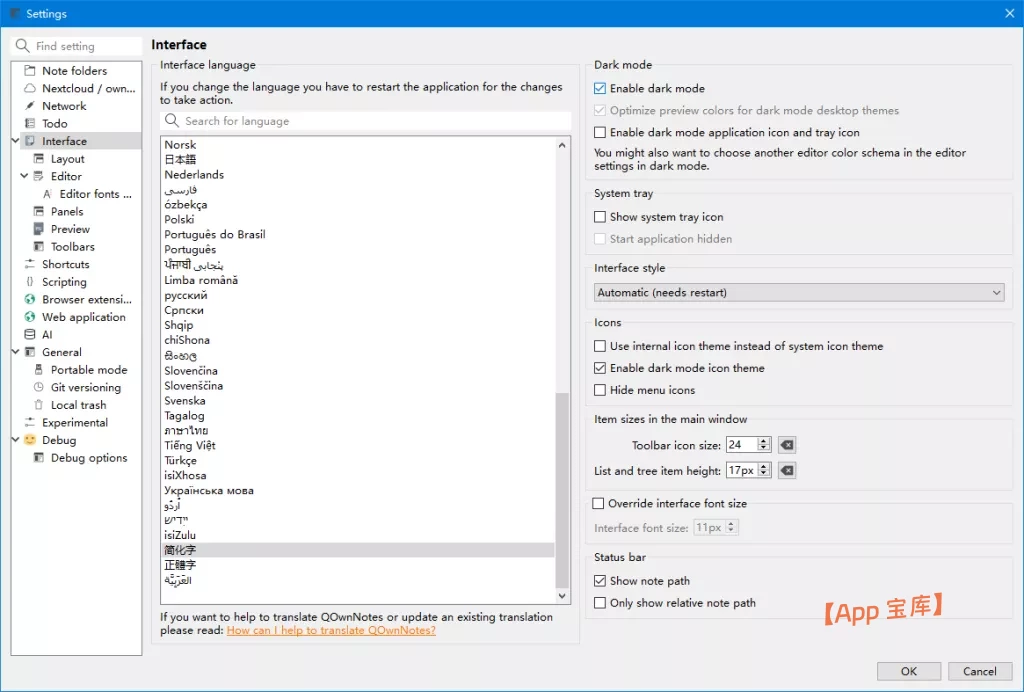Click the Nextcloud cloud icon in sidebar
This screenshot has width=1024, height=692.
click(x=30, y=89)
